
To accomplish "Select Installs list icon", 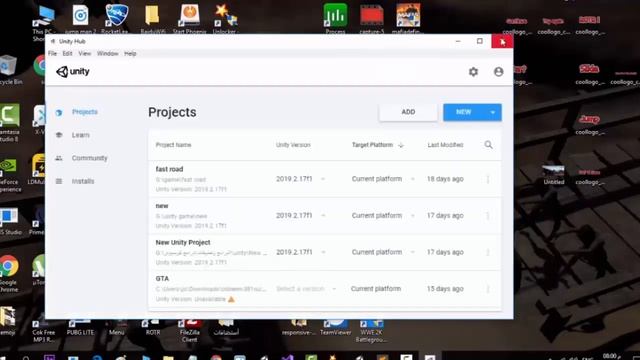I will 59,181.
